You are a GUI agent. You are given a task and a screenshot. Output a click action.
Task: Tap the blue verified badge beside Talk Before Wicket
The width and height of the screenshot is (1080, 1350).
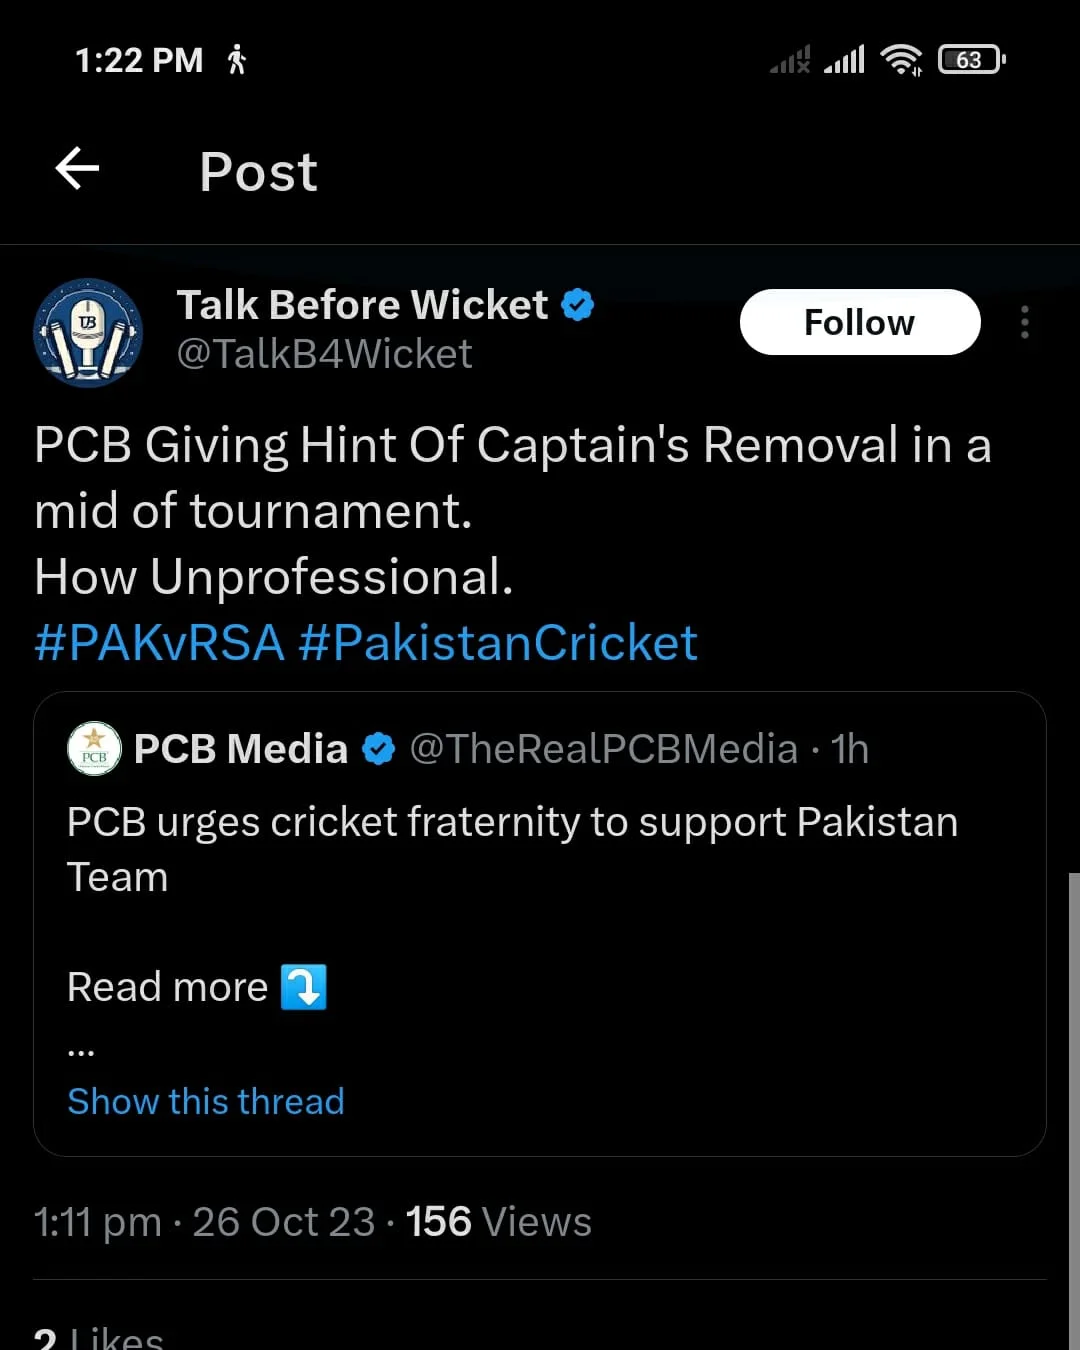pyautogui.click(x=578, y=304)
